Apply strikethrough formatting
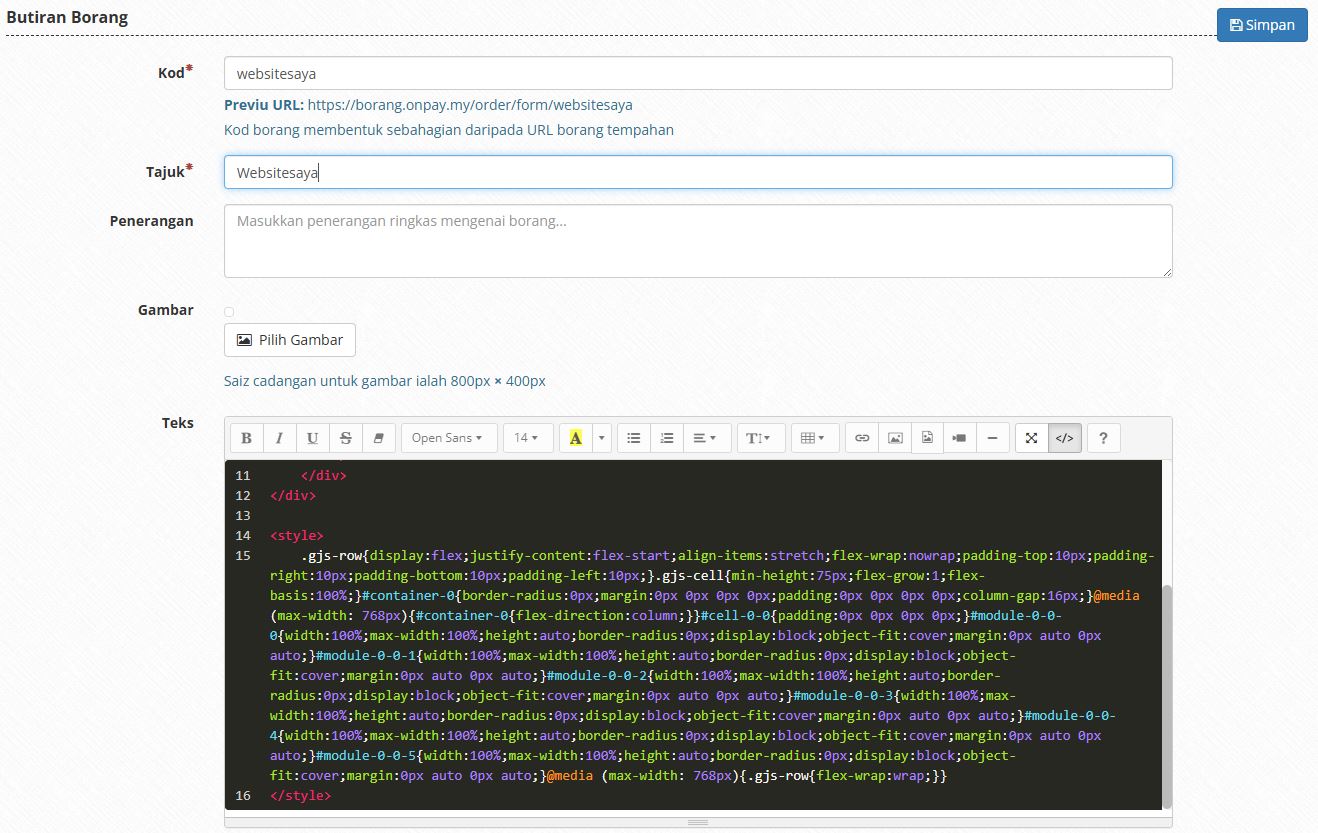Screen dimensions: 1318x833 click(345, 437)
